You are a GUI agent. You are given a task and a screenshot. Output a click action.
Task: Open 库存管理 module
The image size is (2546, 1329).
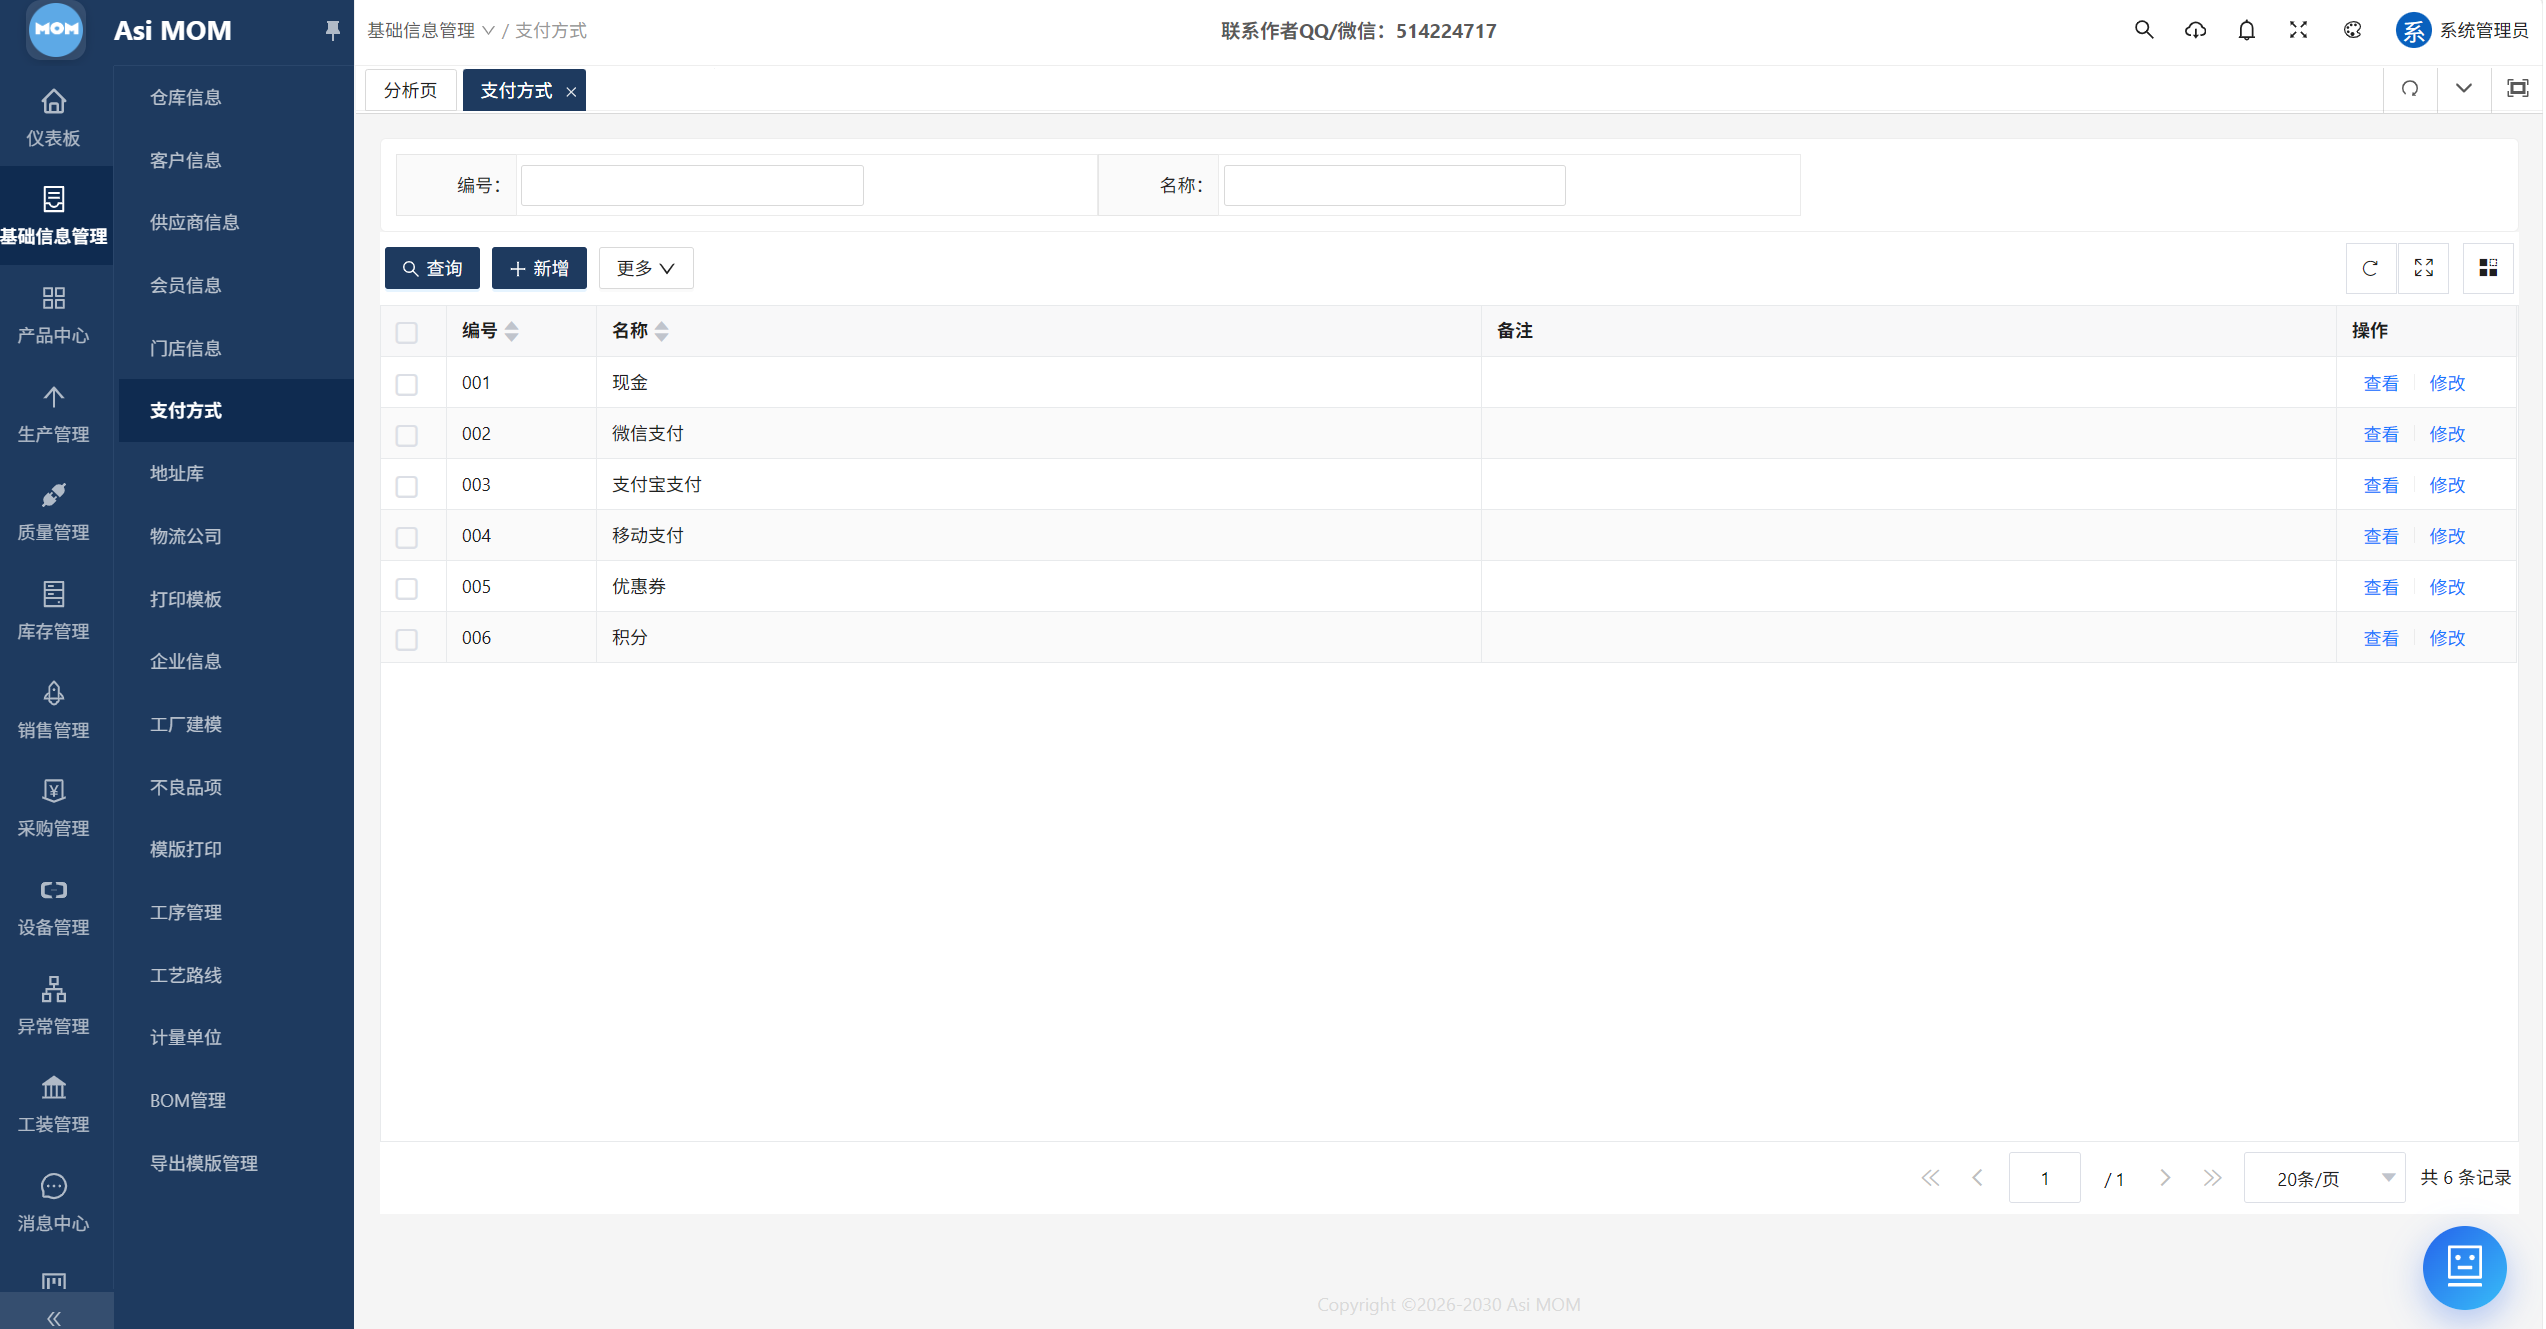(54, 610)
